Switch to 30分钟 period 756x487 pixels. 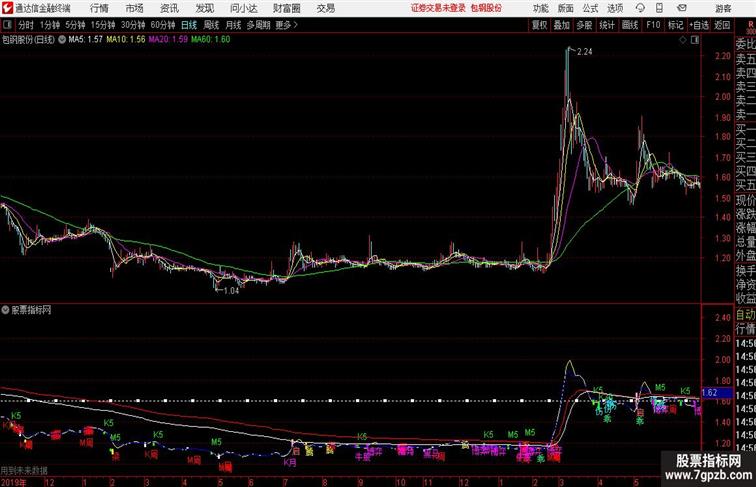coord(133,25)
